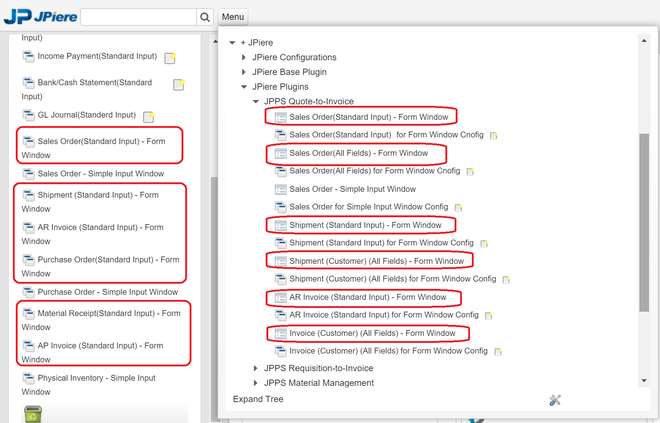
Task: Click the tools icon beside Expand Tree
Action: coord(555,400)
